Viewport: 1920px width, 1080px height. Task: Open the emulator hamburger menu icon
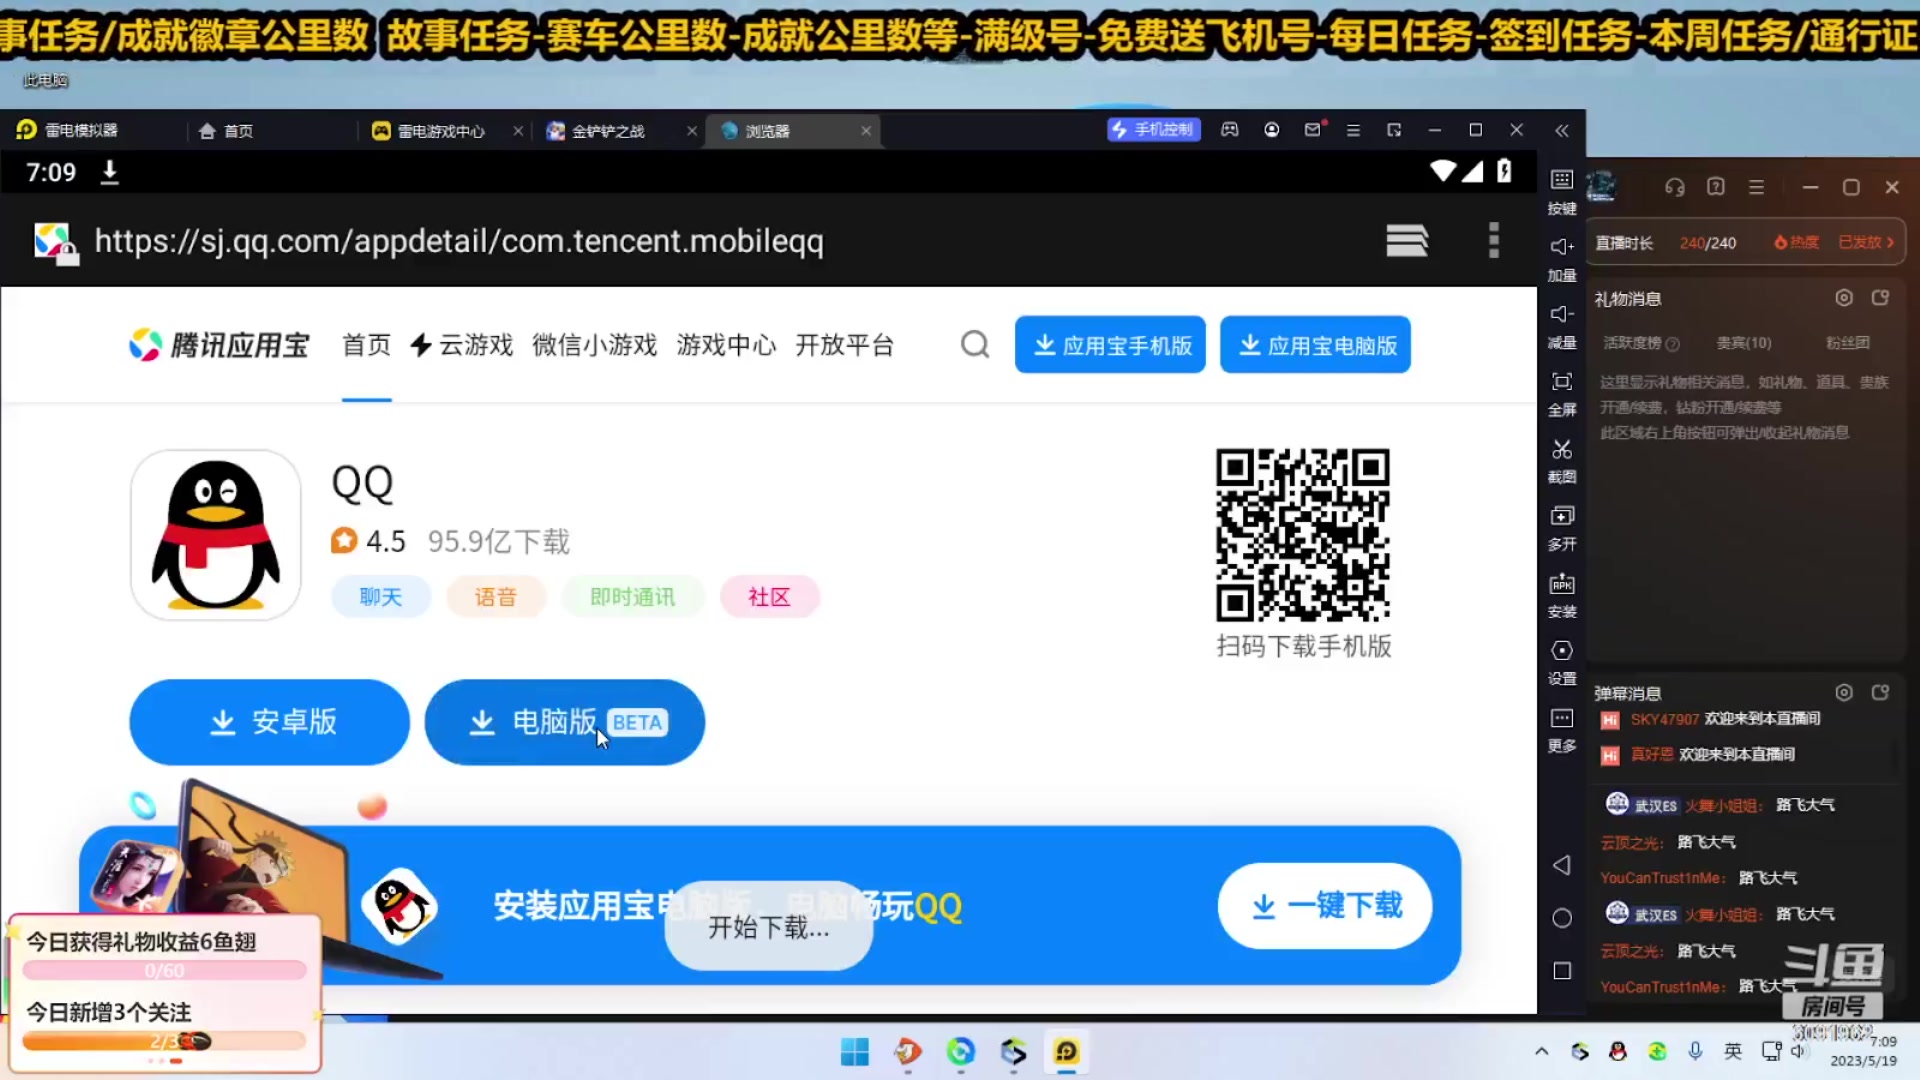[1353, 130]
